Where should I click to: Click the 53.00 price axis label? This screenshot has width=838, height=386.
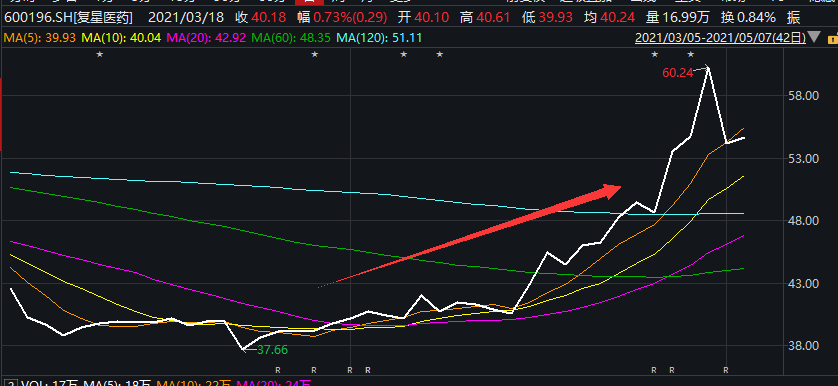click(x=804, y=159)
